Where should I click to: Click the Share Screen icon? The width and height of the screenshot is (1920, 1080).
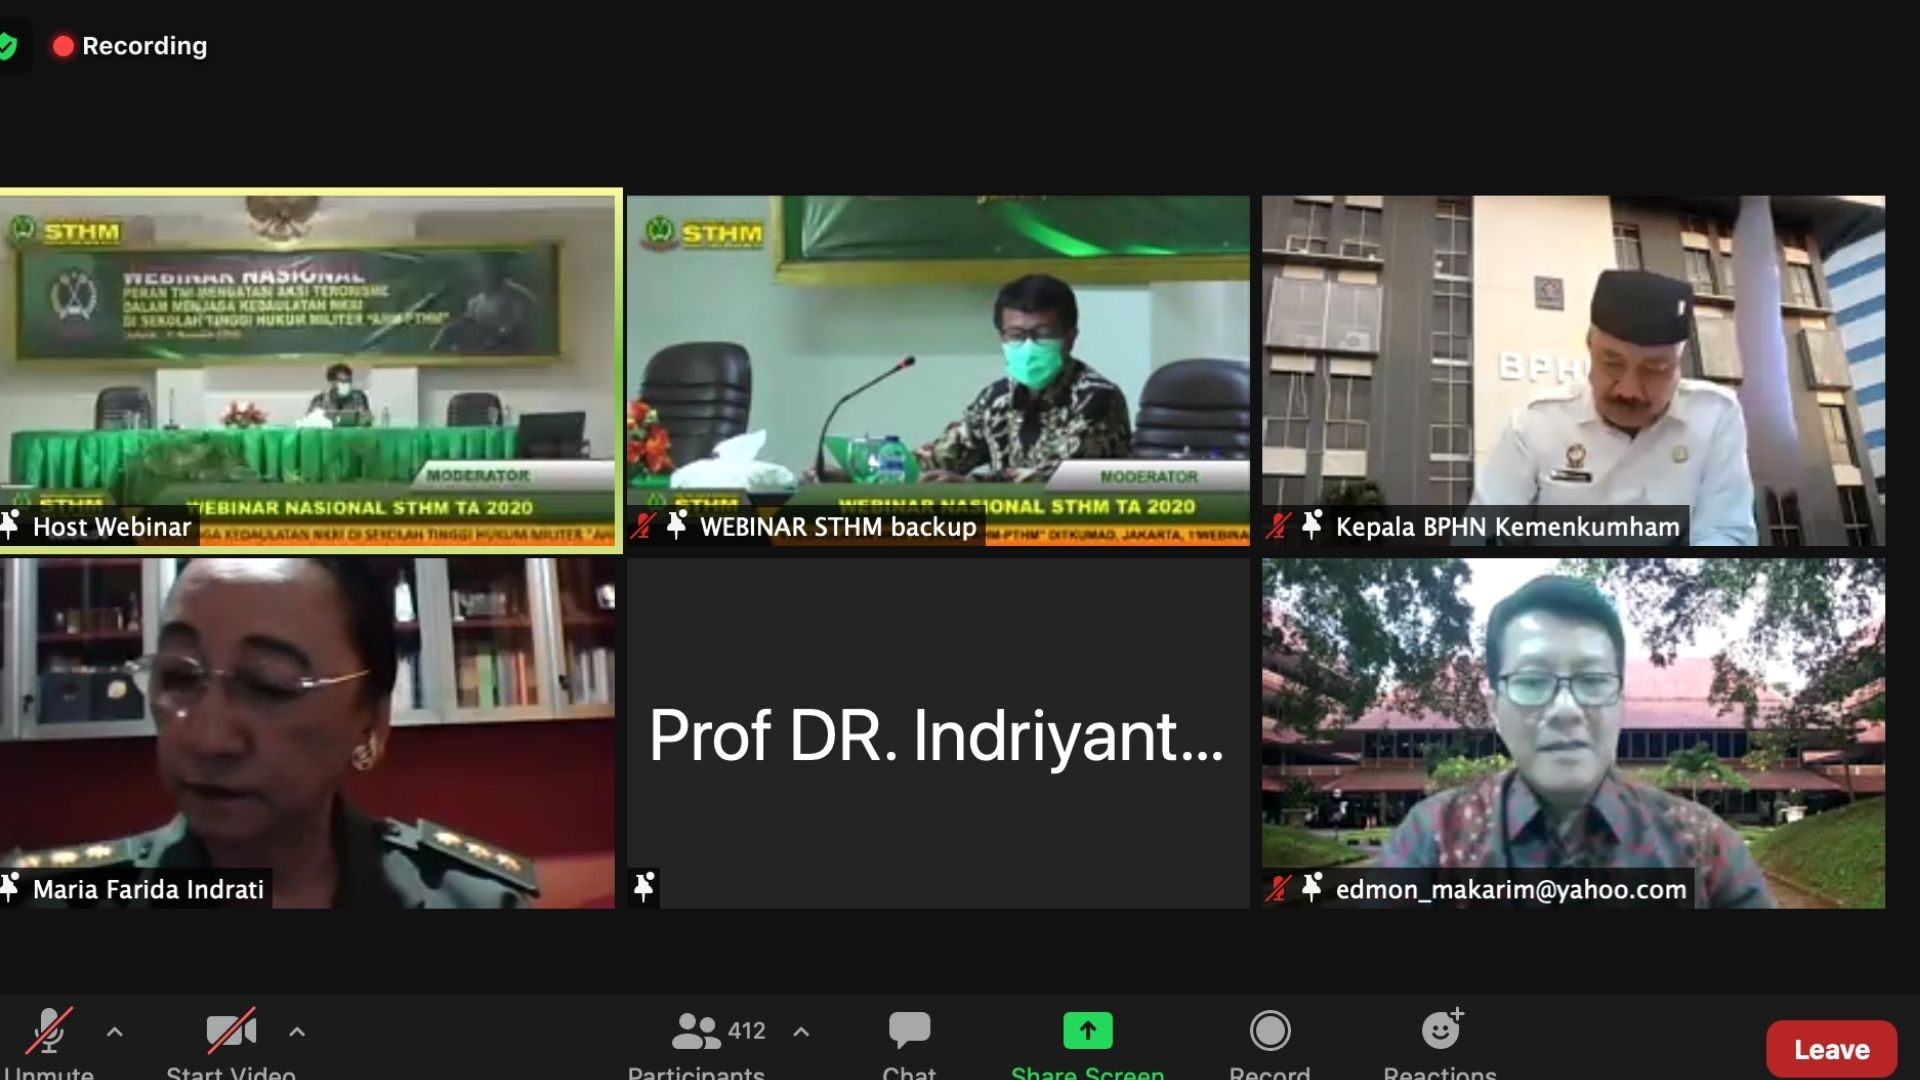coord(1087,1031)
